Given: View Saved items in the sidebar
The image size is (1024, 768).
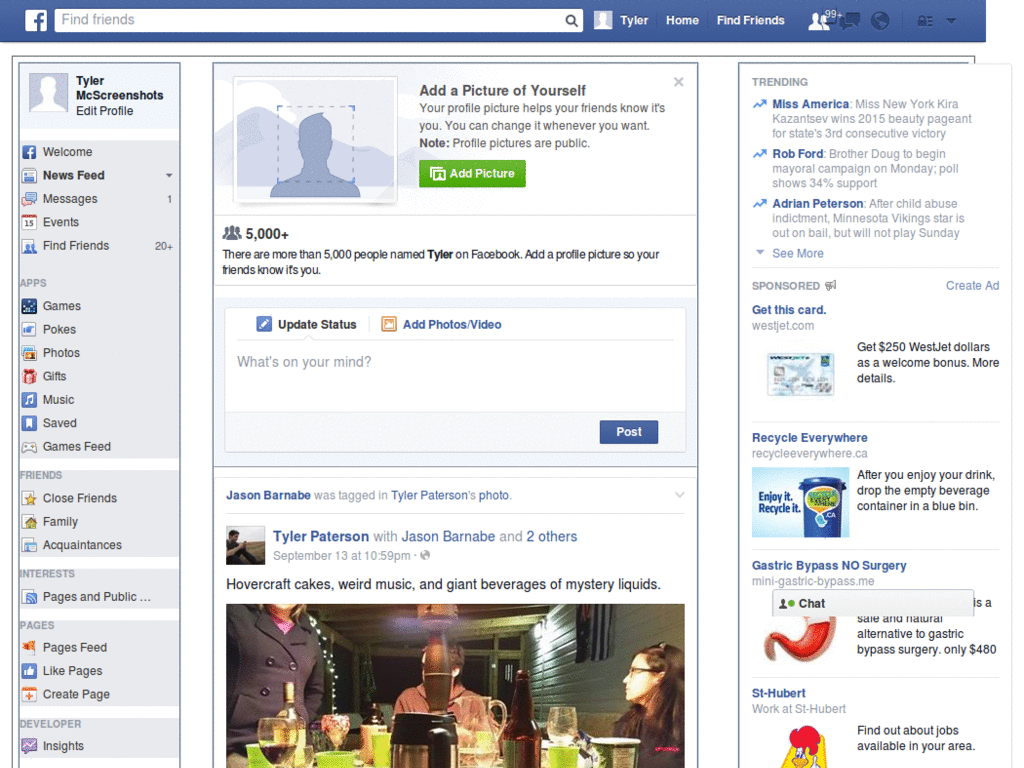Looking at the screenshot, I should (x=60, y=423).
